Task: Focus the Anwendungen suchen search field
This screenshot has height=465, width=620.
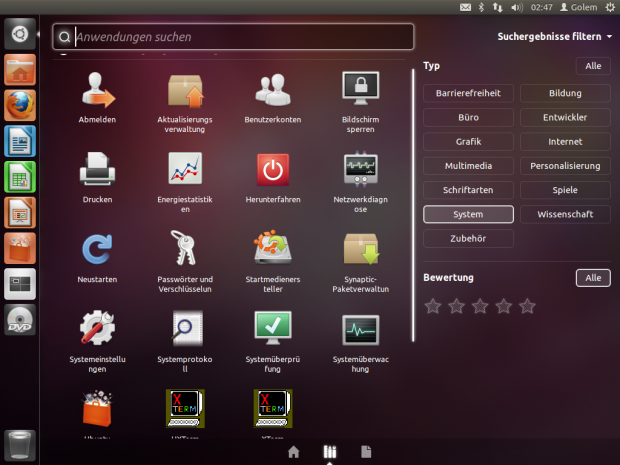Action: coord(233,37)
